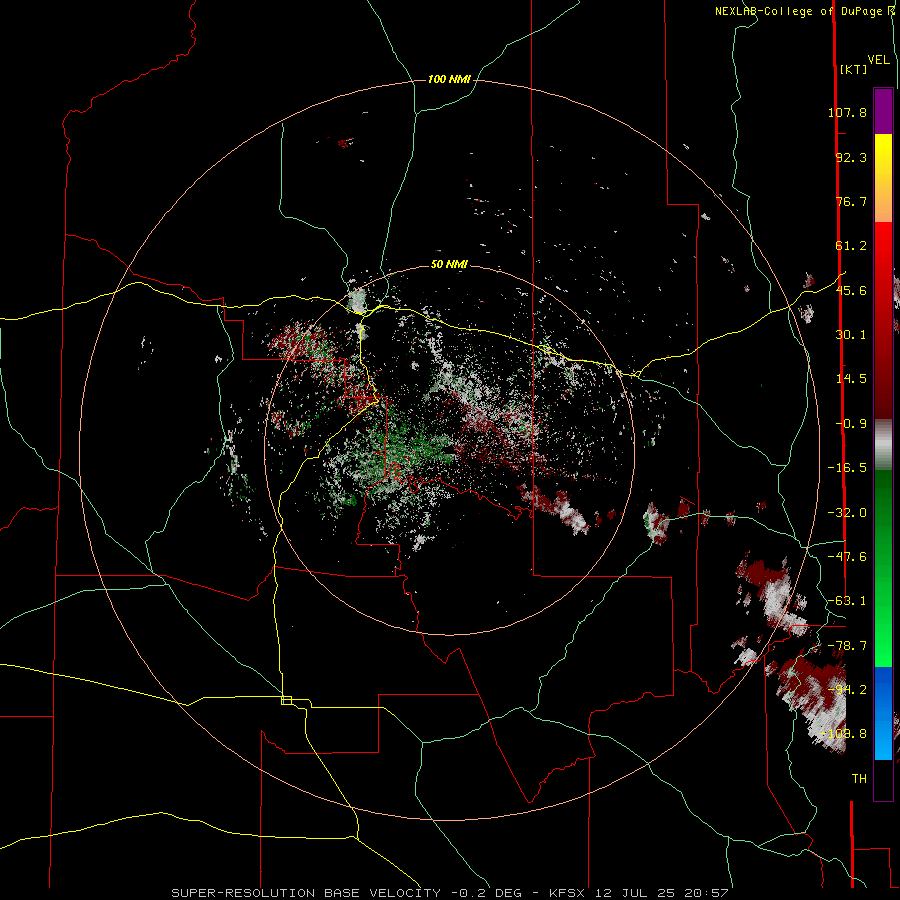
Task: Click the KFSX station identifier in caption
Action: [x=568, y=893]
